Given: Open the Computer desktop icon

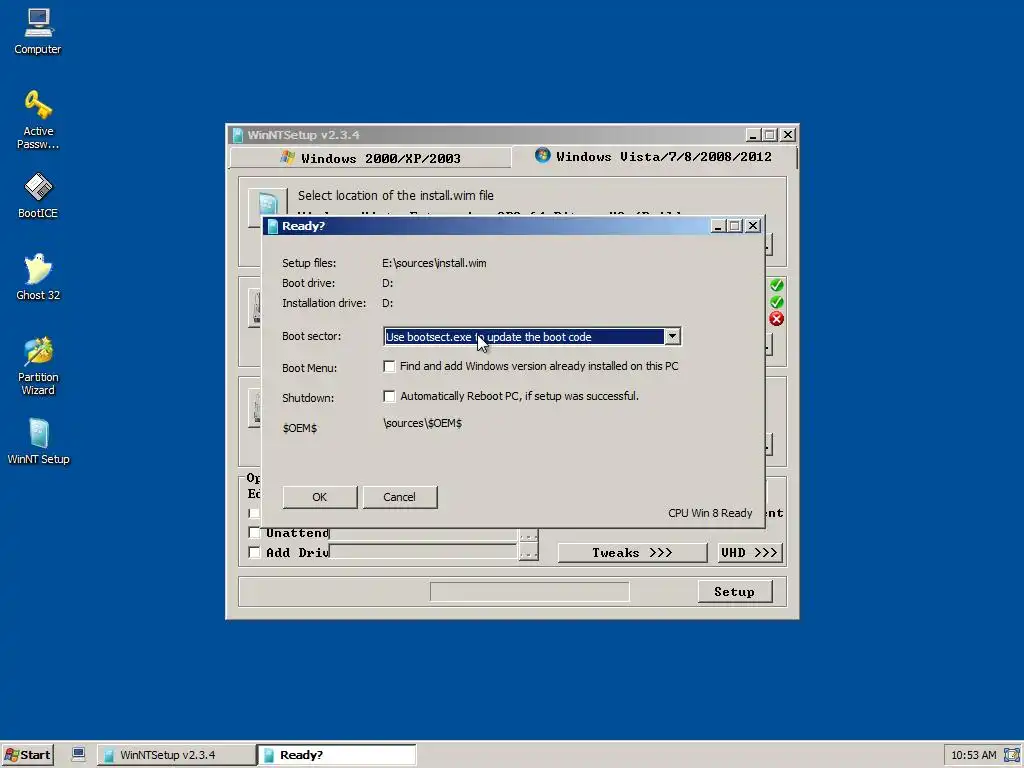Looking at the screenshot, I should click(38, 31).
